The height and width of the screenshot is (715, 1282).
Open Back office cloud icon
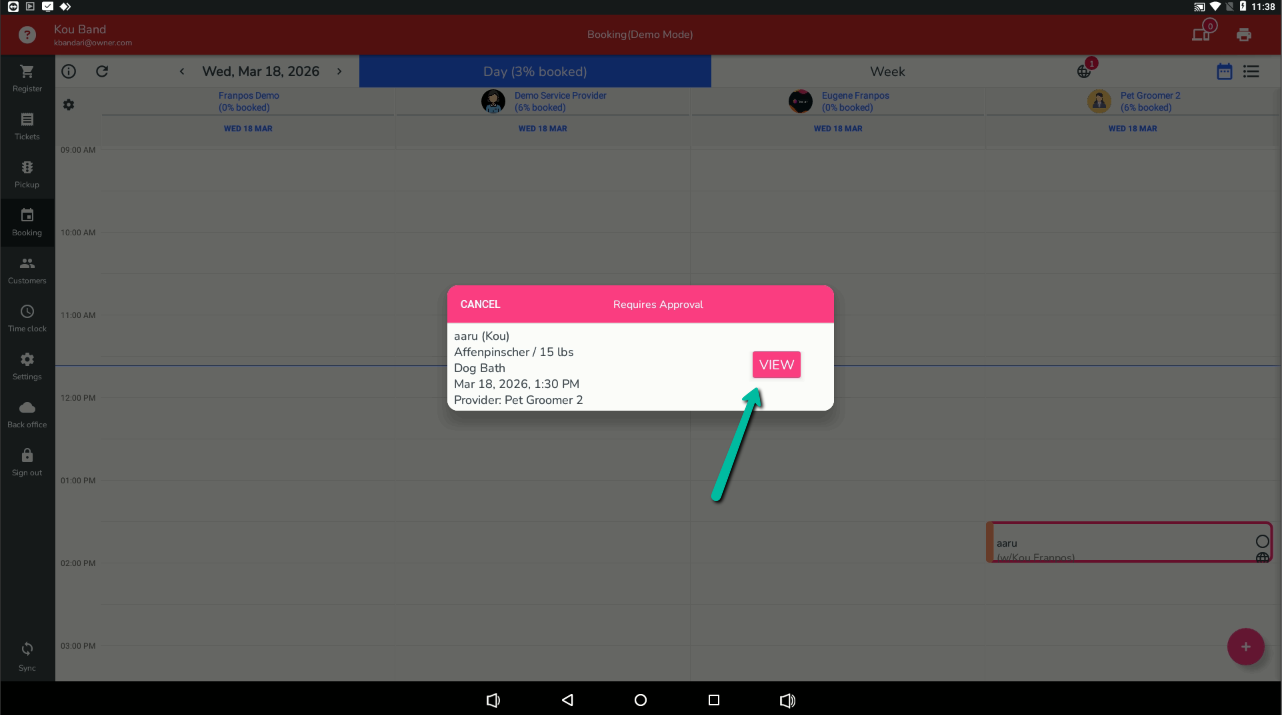tap(27, 409)
